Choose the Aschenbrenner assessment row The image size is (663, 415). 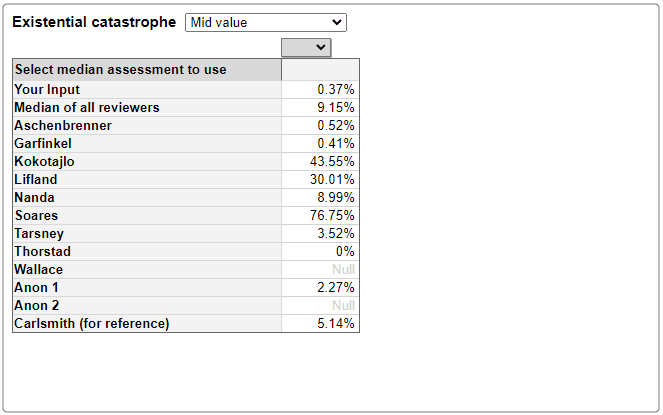(x=186, y=126)
